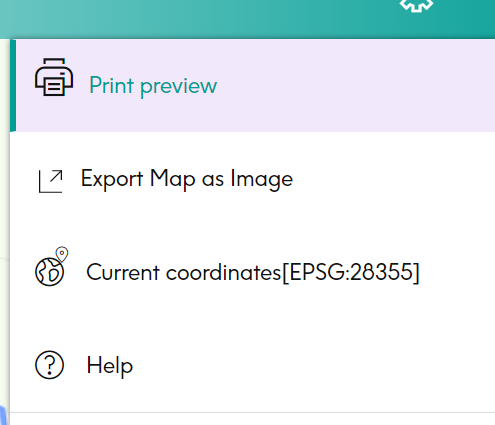Open Current coordinates entry
The height and width of the screenshot is (425, 495).
(x=252, y=272)
